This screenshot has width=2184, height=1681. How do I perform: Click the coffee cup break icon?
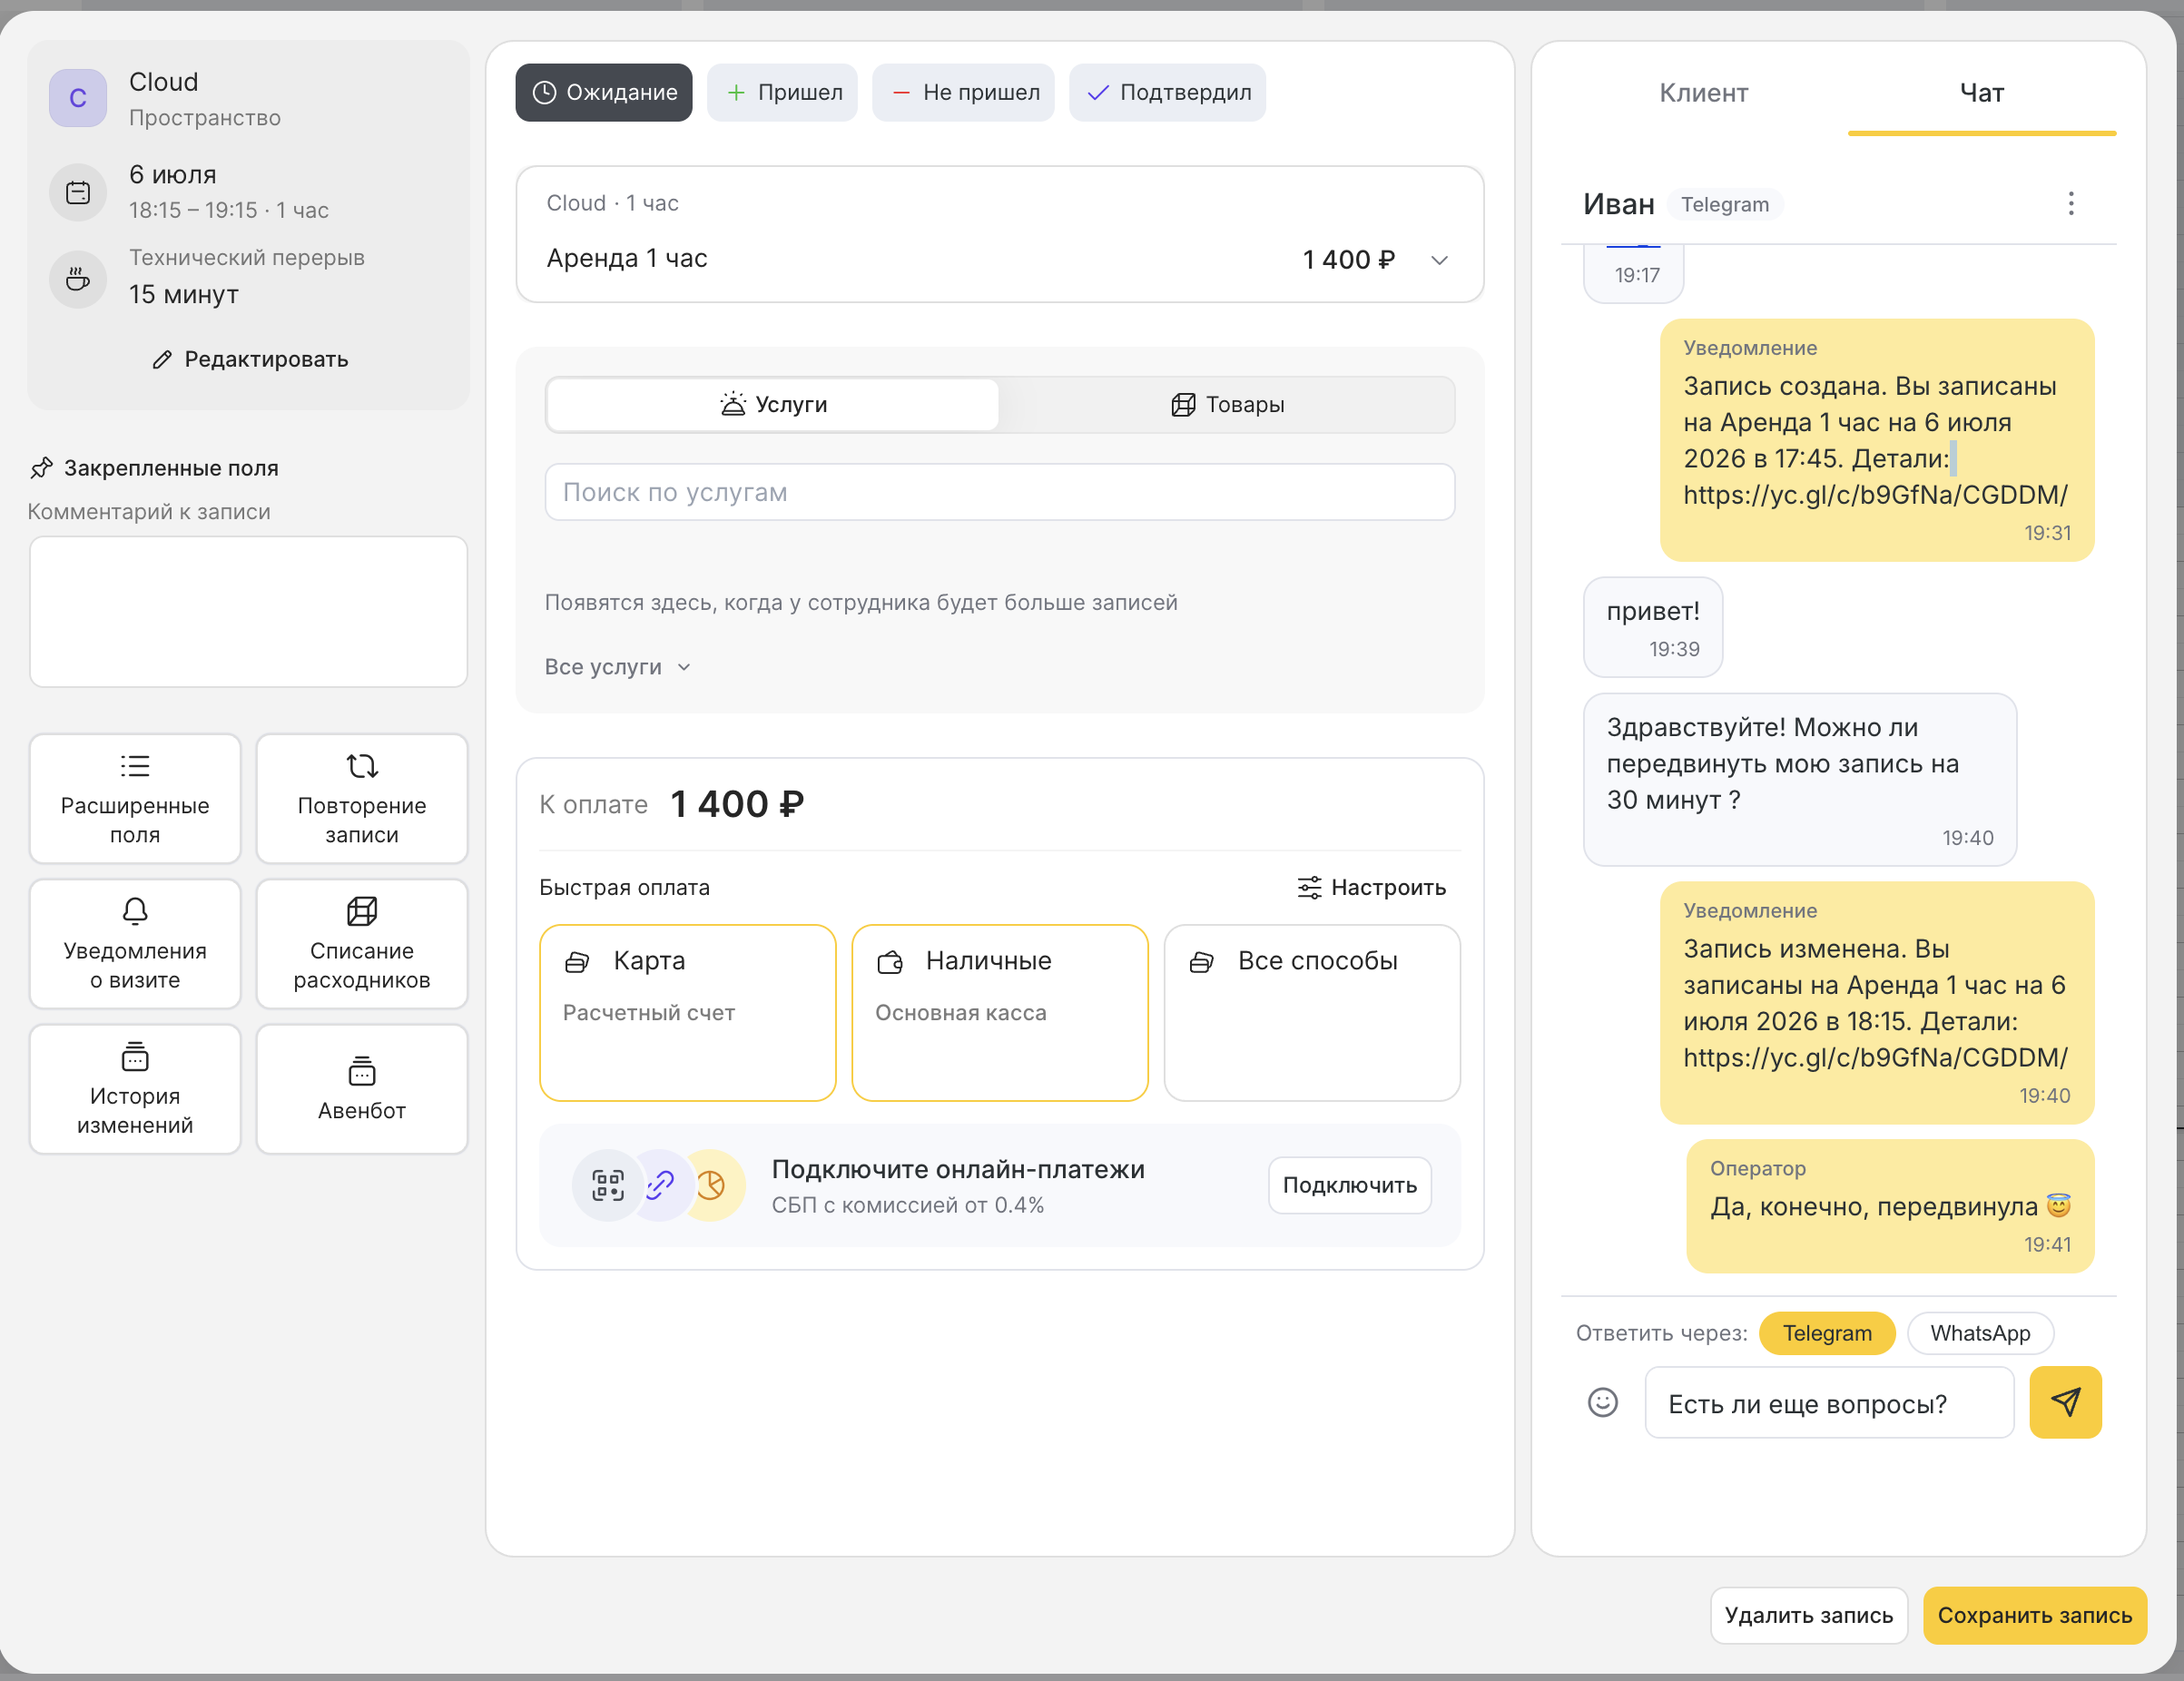pyautogui.click(x=78, y=279)
